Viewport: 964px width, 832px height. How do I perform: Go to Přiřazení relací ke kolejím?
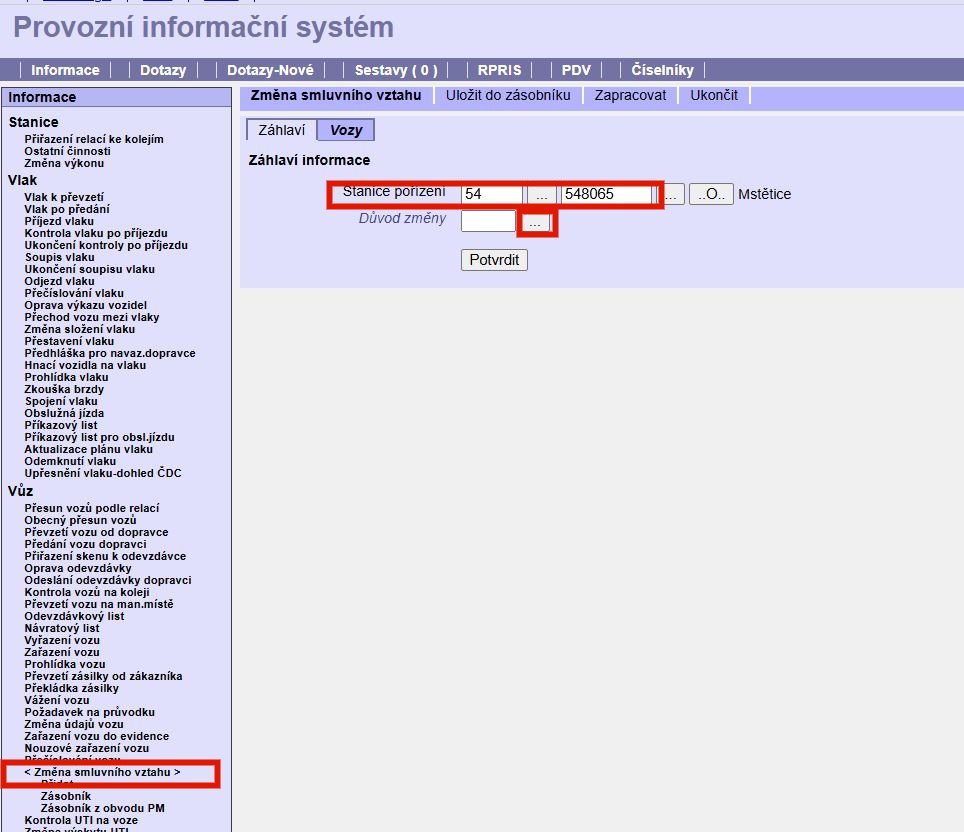pos(94,139)
